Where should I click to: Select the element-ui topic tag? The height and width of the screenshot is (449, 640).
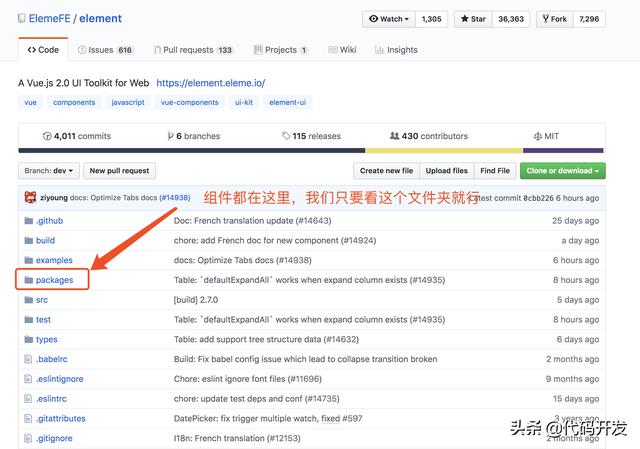(x=287, y=102)
